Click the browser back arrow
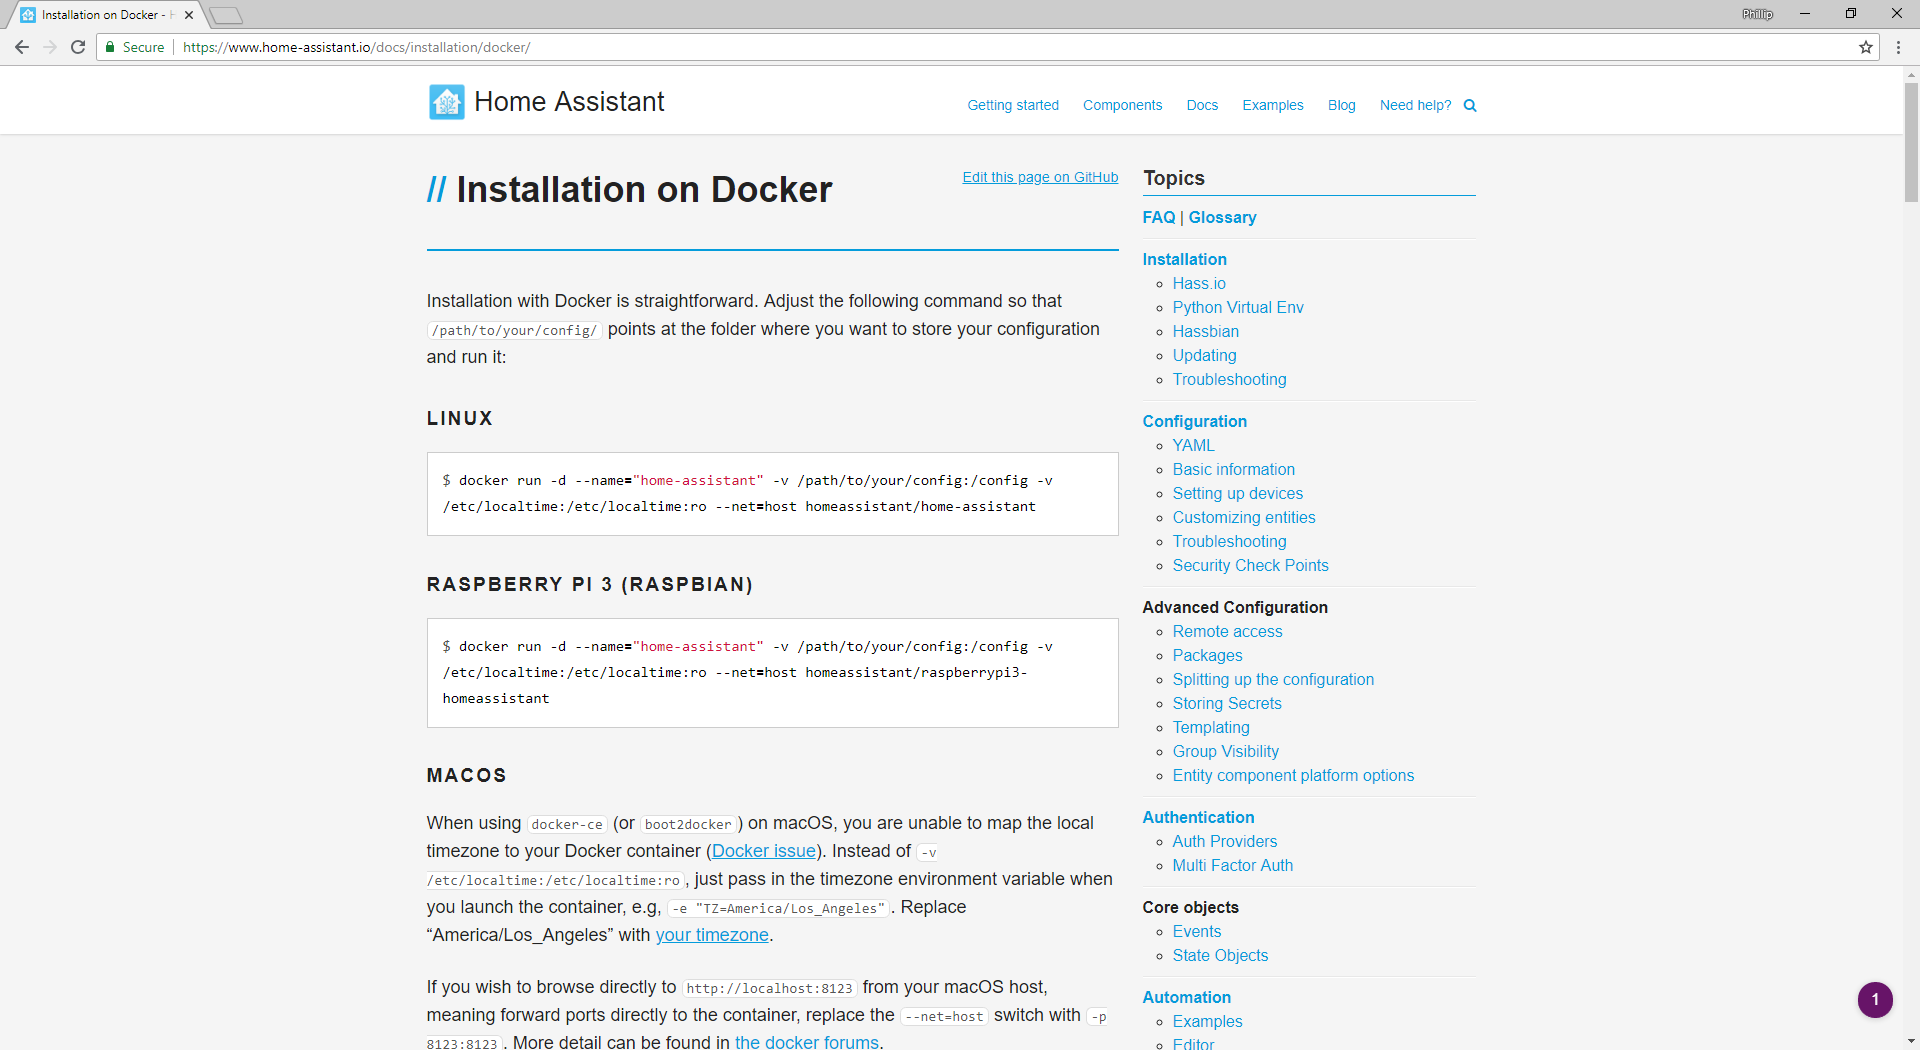The image size is (1920, 1050). coord(22,47)
